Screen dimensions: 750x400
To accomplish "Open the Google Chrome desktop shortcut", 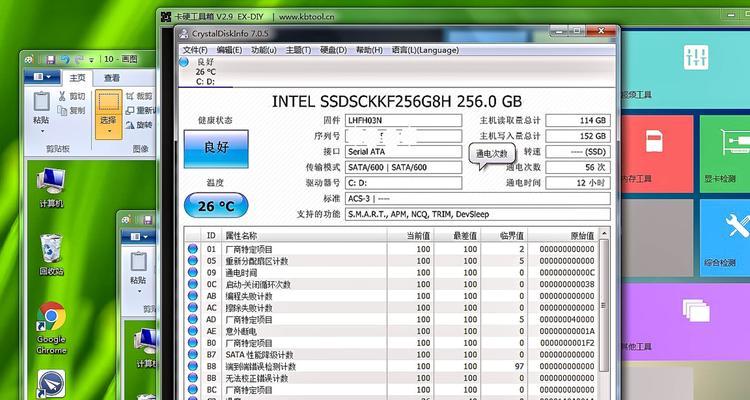I will click(51, 328).
